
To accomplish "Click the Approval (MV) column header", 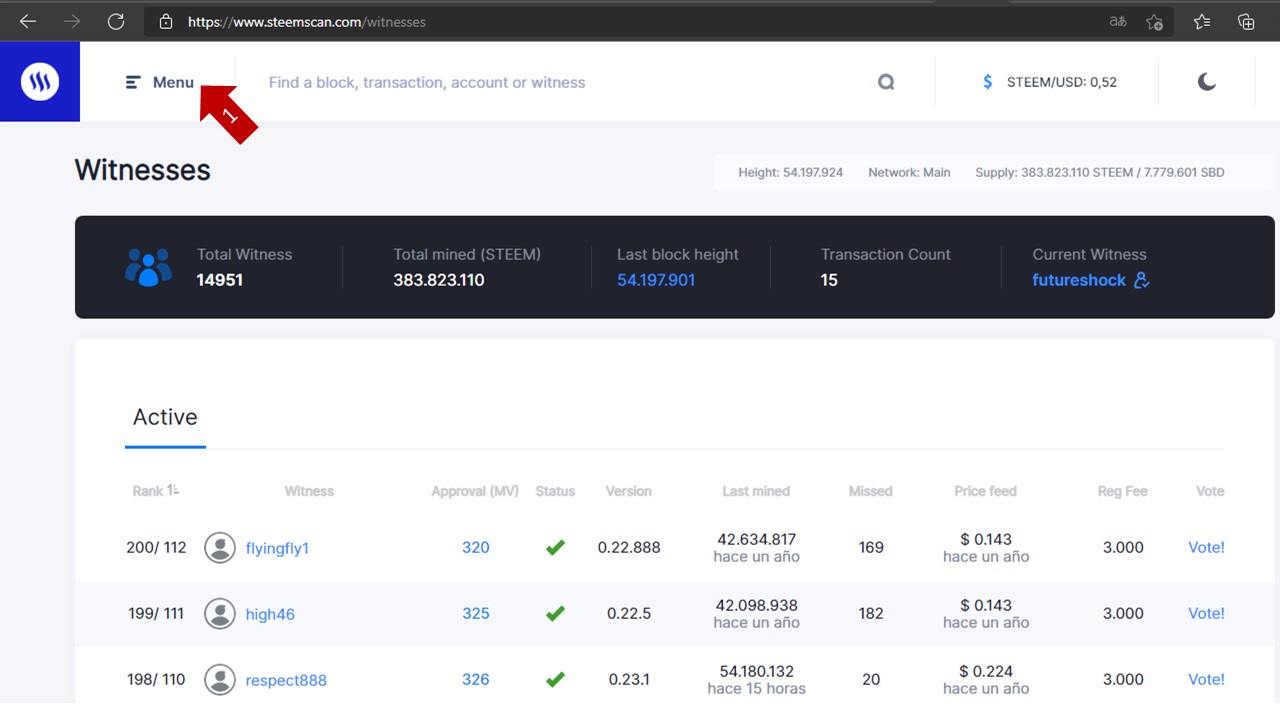I will point(475,491).
